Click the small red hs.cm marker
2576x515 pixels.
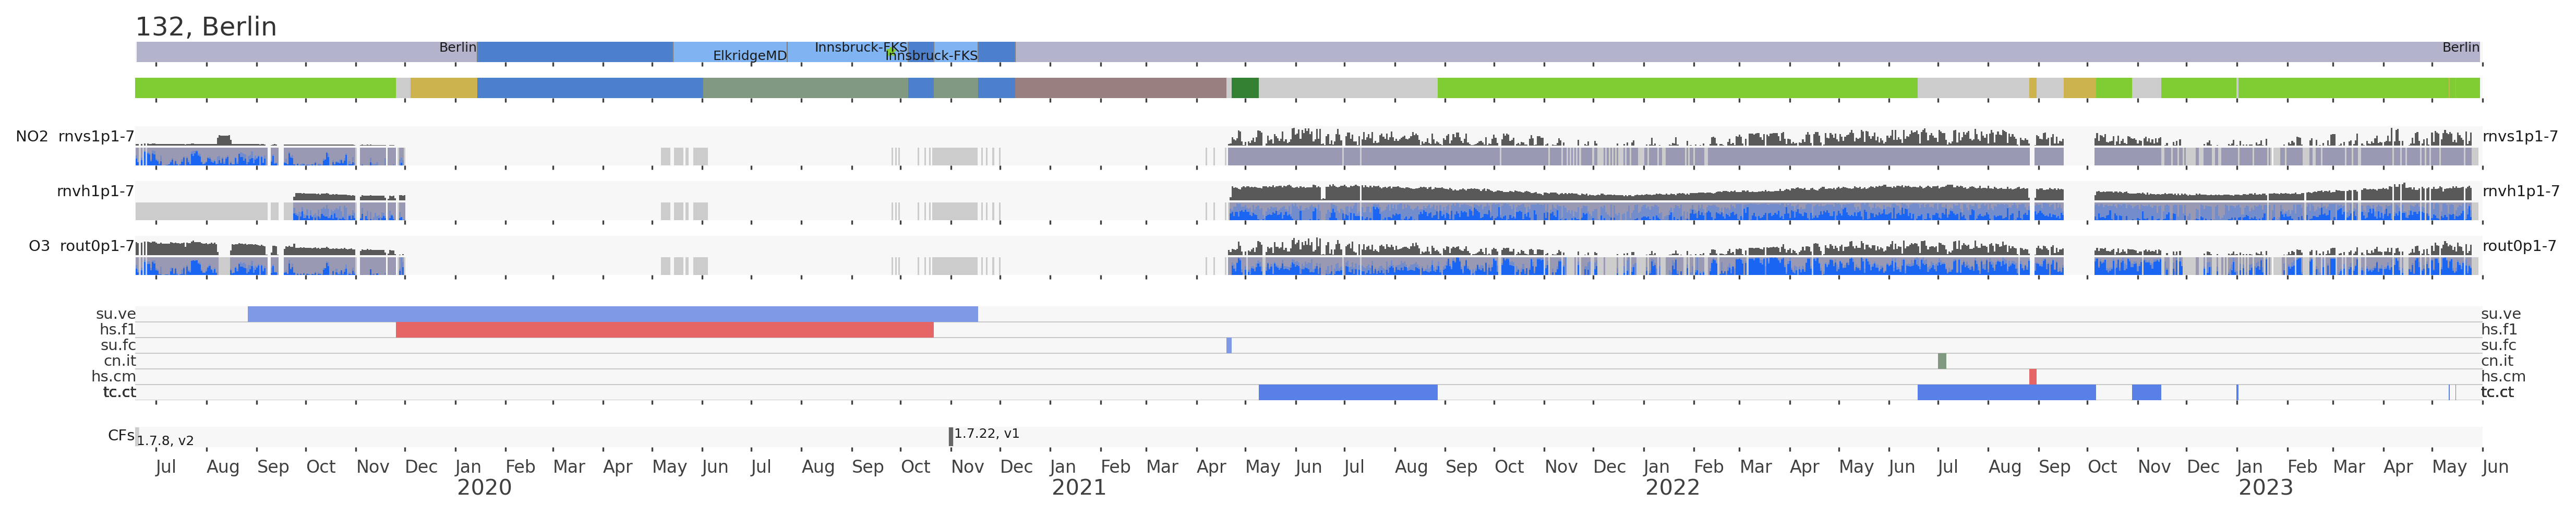2033,377
